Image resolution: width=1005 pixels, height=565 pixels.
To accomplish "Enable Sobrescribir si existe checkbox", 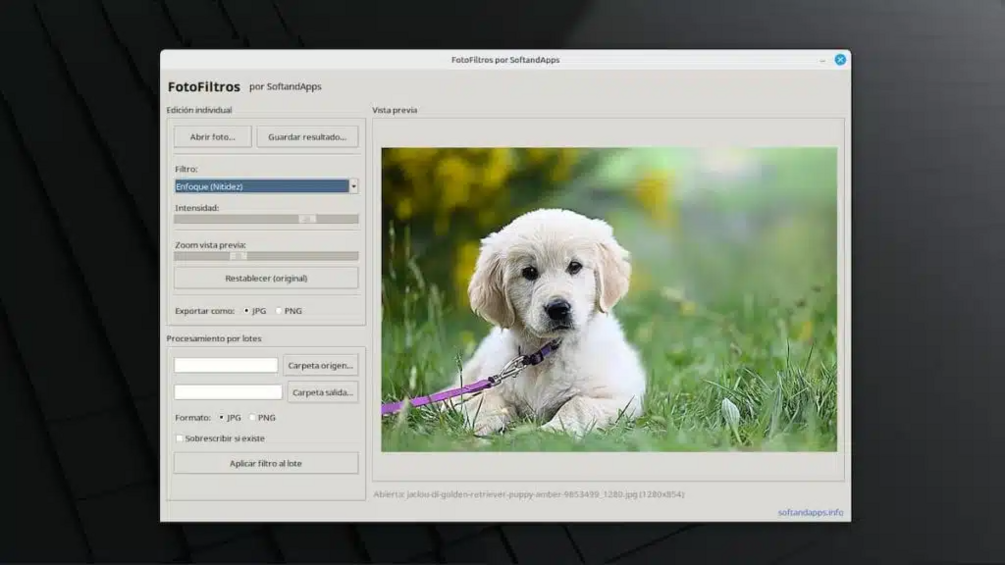I will 179,439.
